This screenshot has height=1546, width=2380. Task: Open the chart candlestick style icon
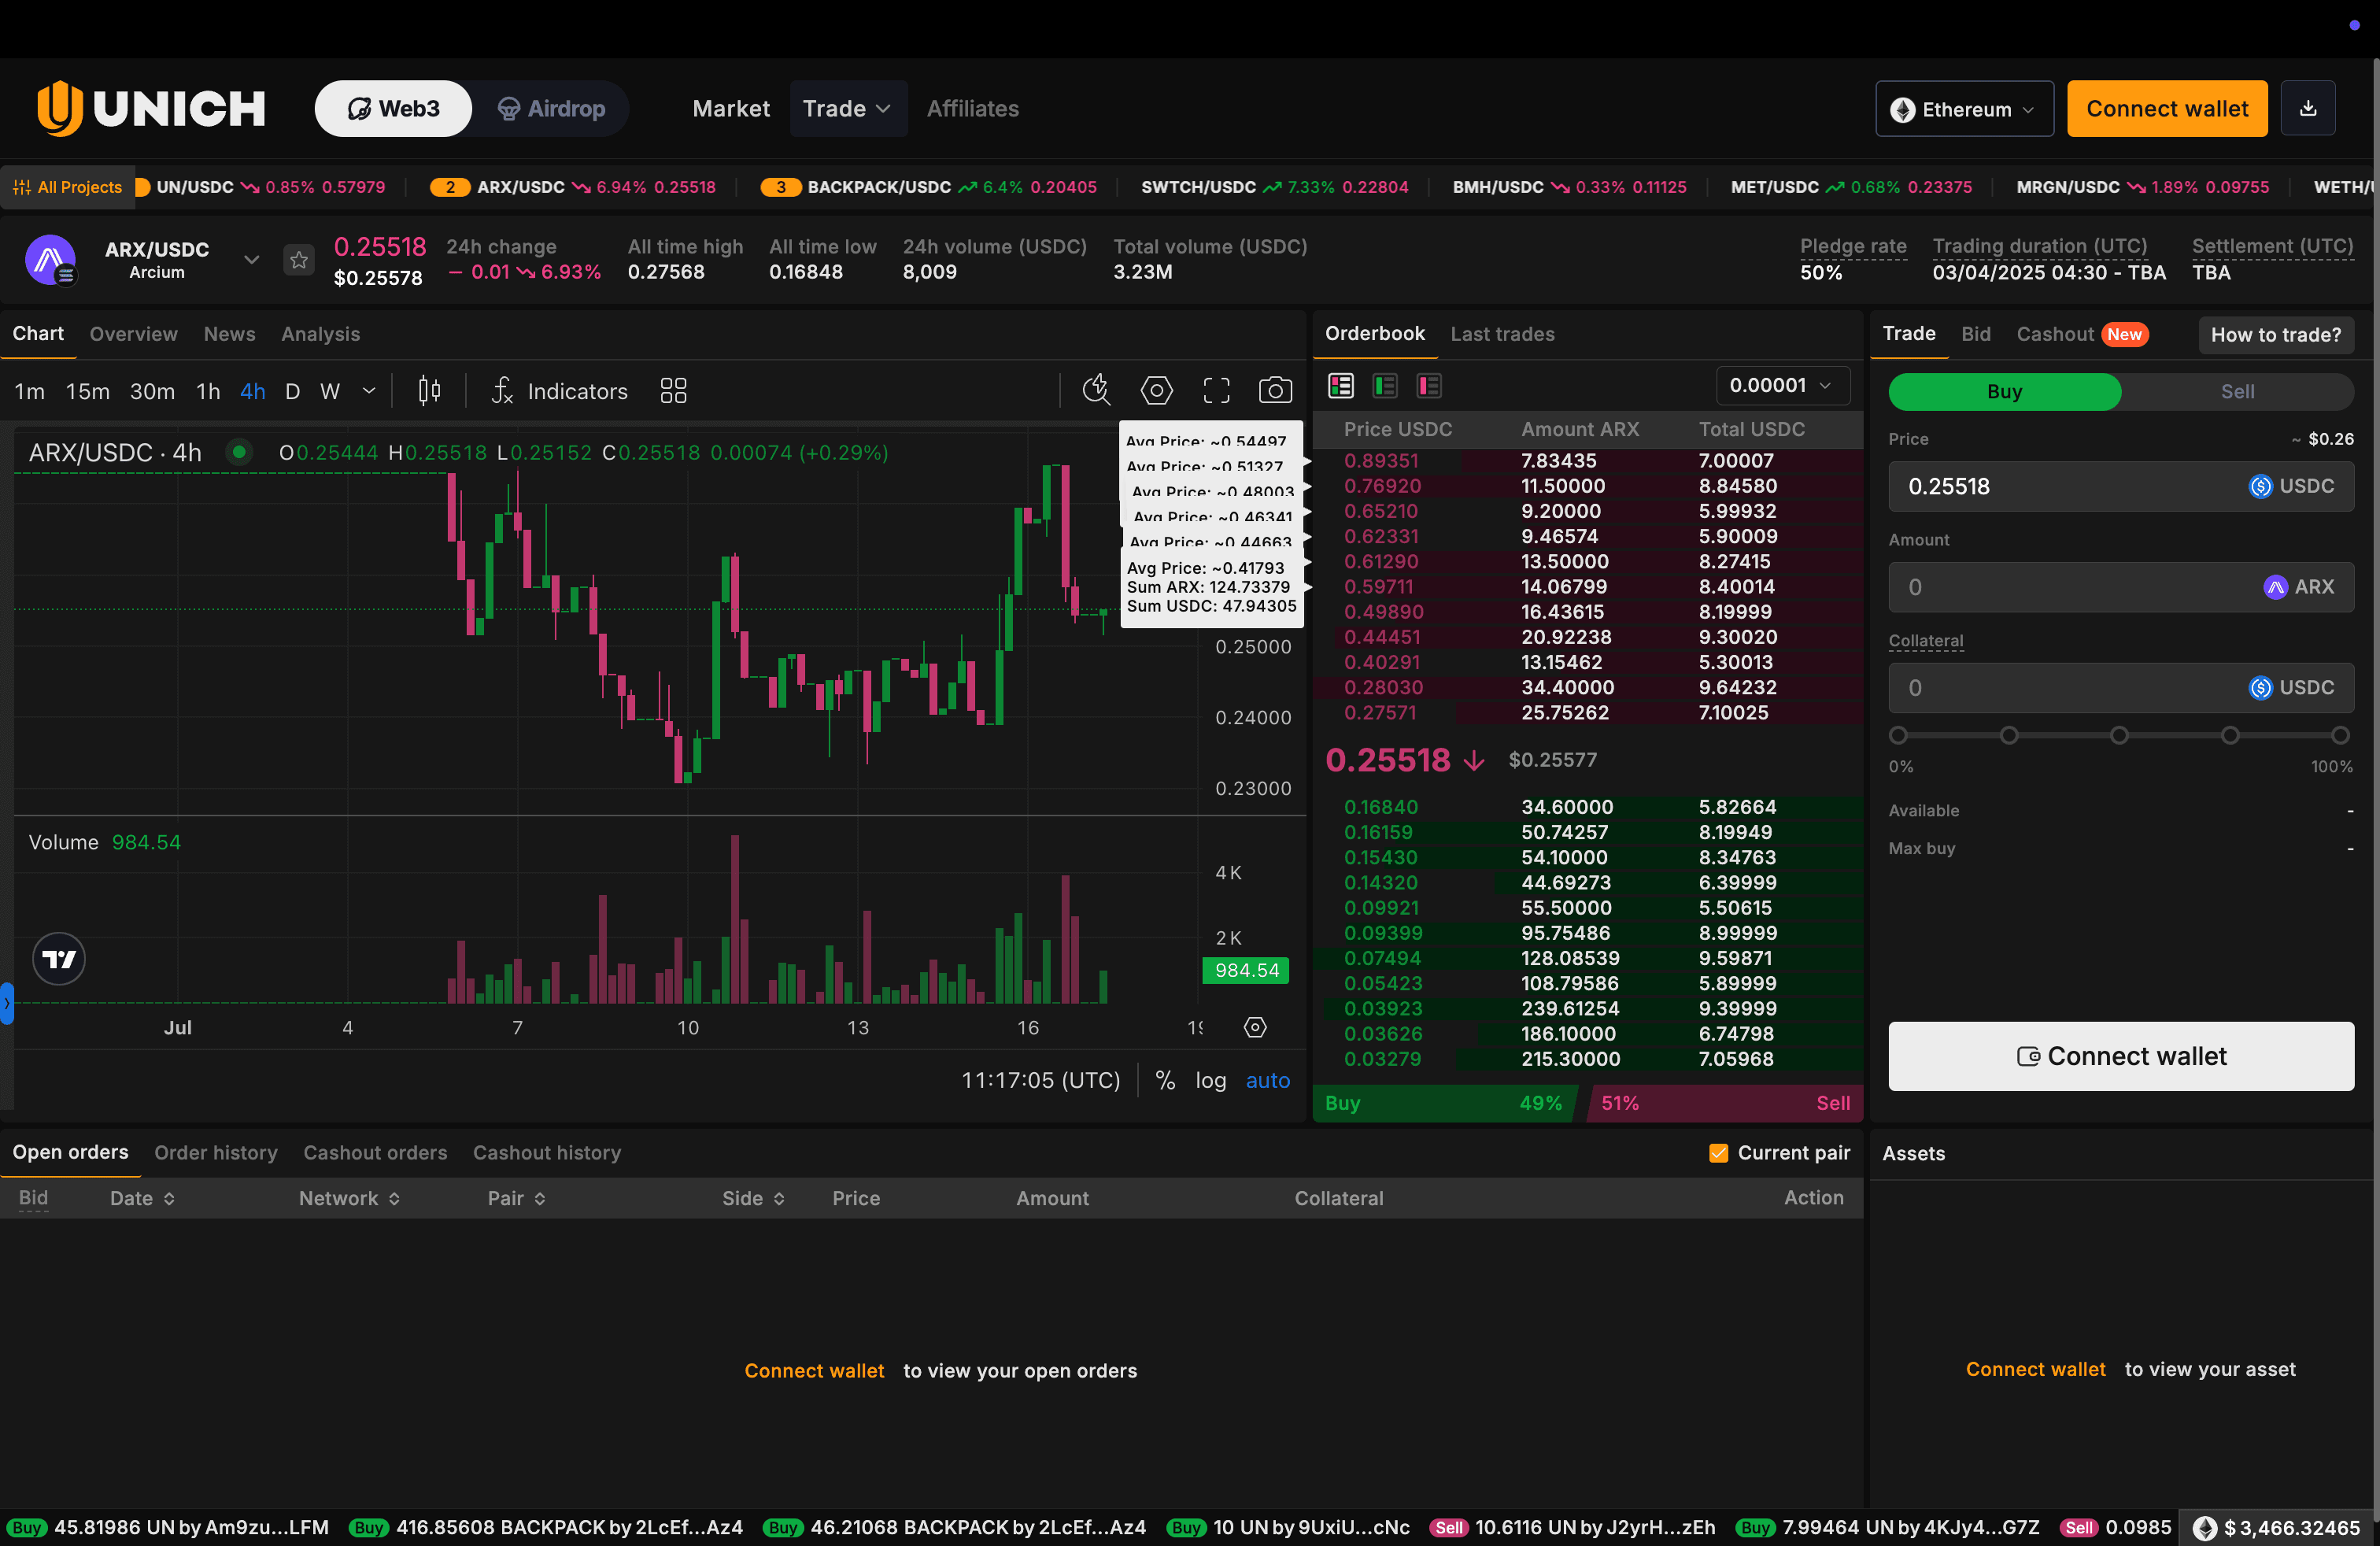click(x=429, y=390)
